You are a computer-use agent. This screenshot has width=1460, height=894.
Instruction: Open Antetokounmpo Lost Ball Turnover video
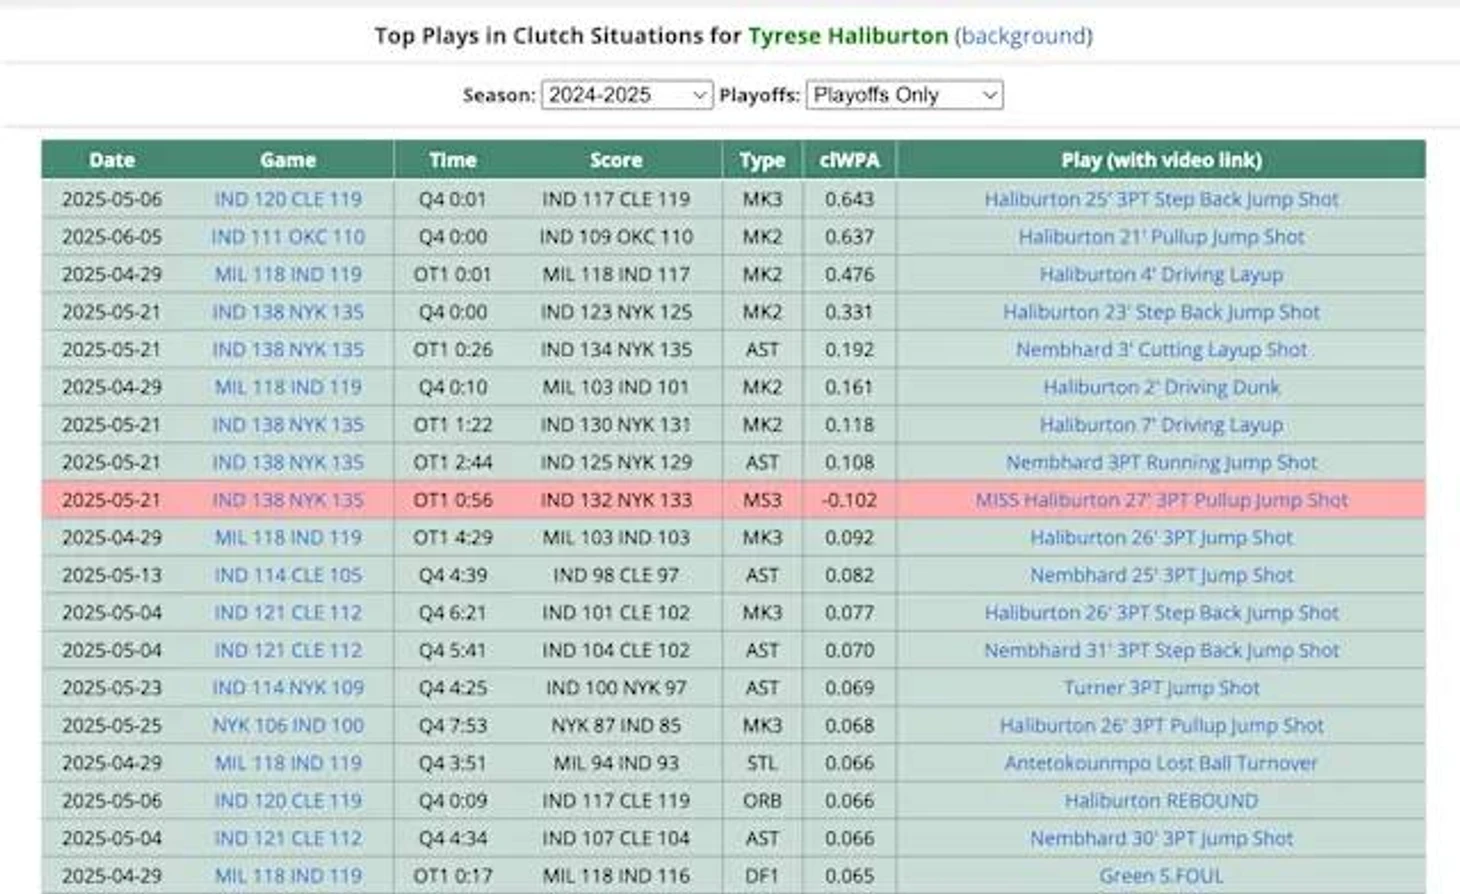click(1161, 763)
